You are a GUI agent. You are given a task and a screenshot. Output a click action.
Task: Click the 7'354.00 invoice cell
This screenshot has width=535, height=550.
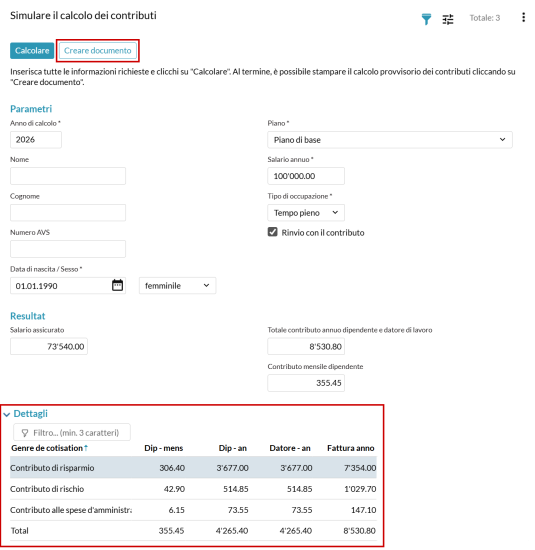(360, 468)
